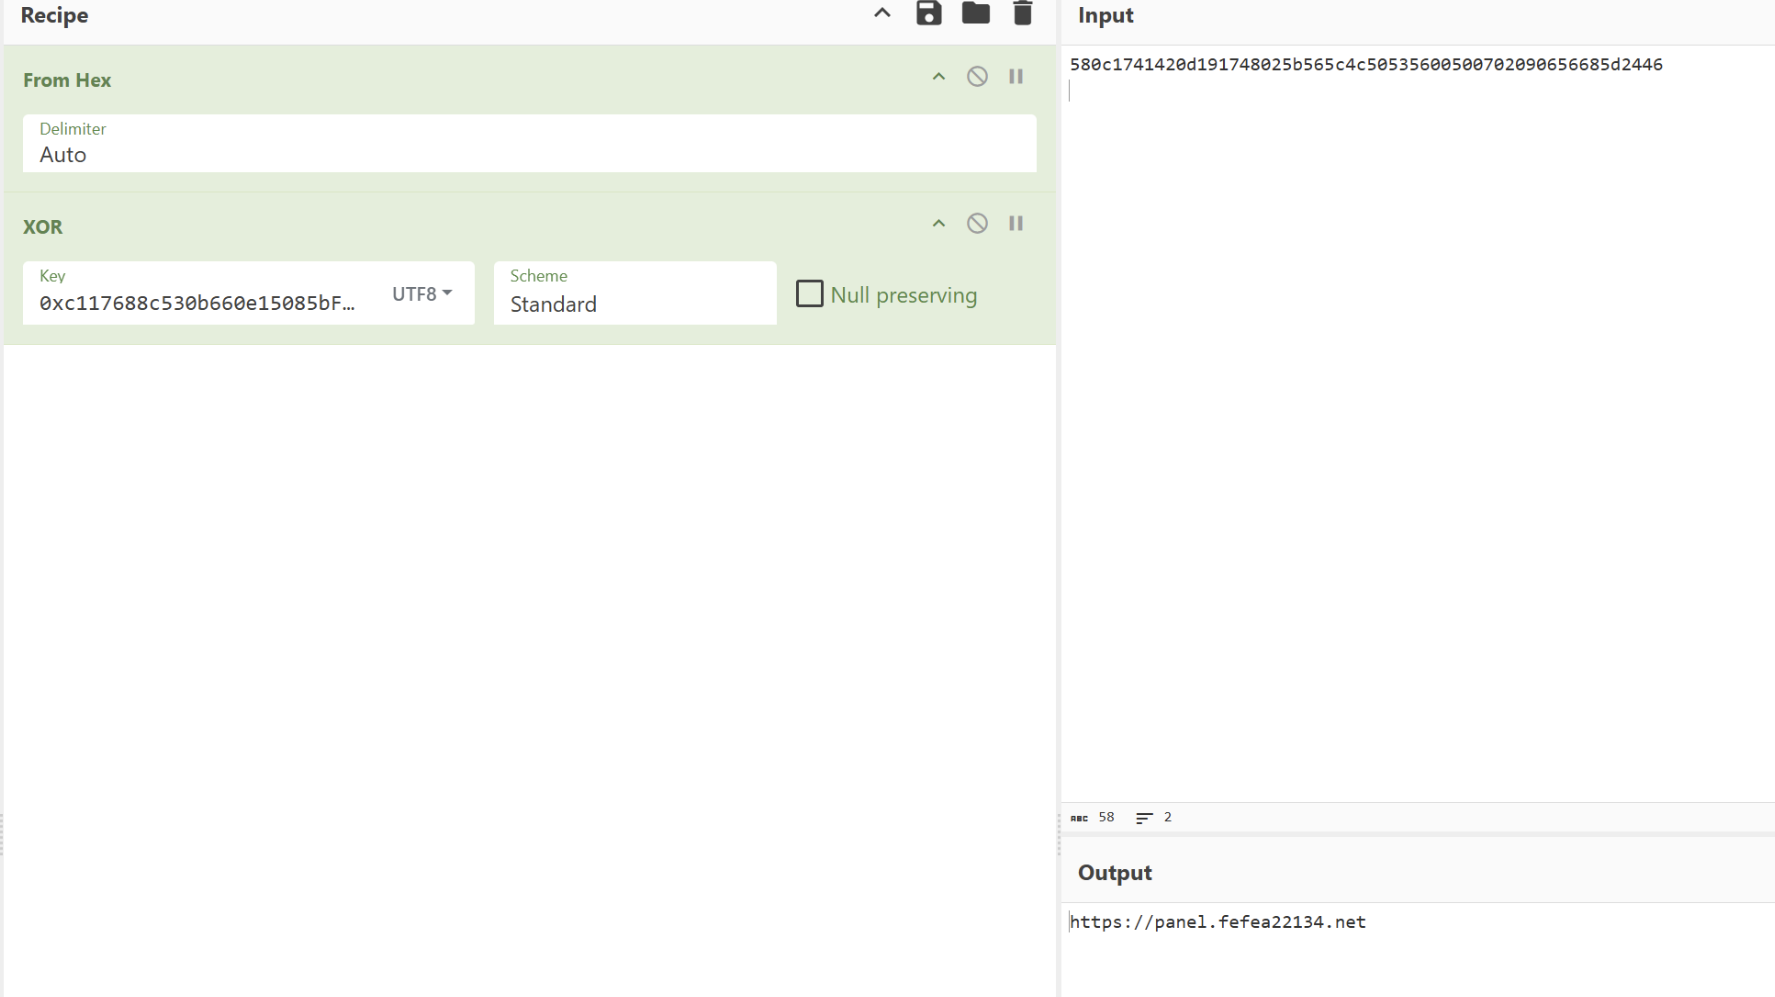Click the hex string in Input
The width and height of the screenshot is (1775, 997).
(1366, 65)
